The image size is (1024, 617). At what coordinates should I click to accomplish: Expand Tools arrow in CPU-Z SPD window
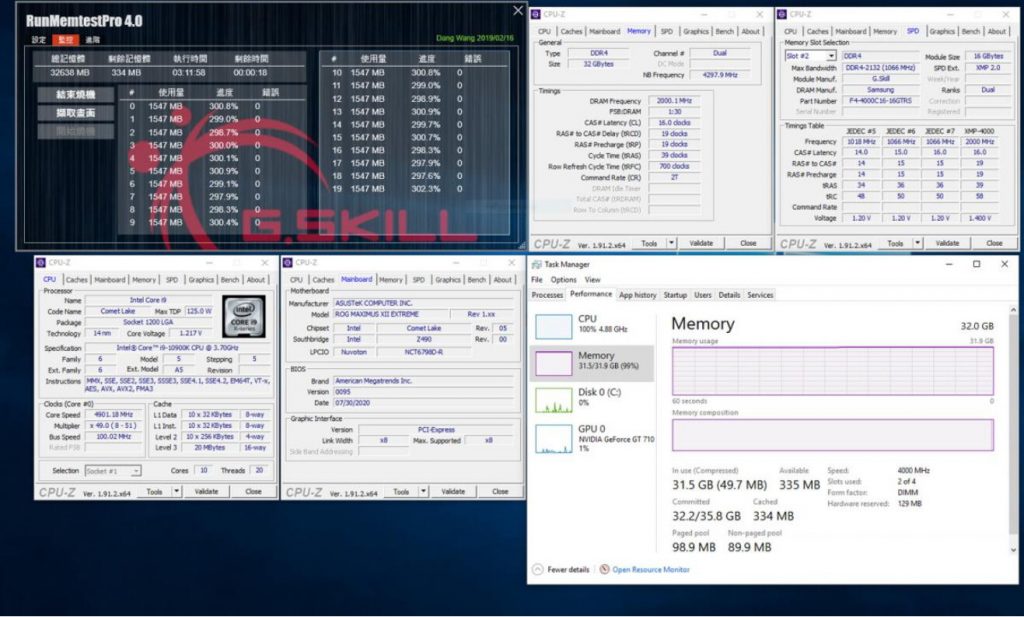pos(918,243)
